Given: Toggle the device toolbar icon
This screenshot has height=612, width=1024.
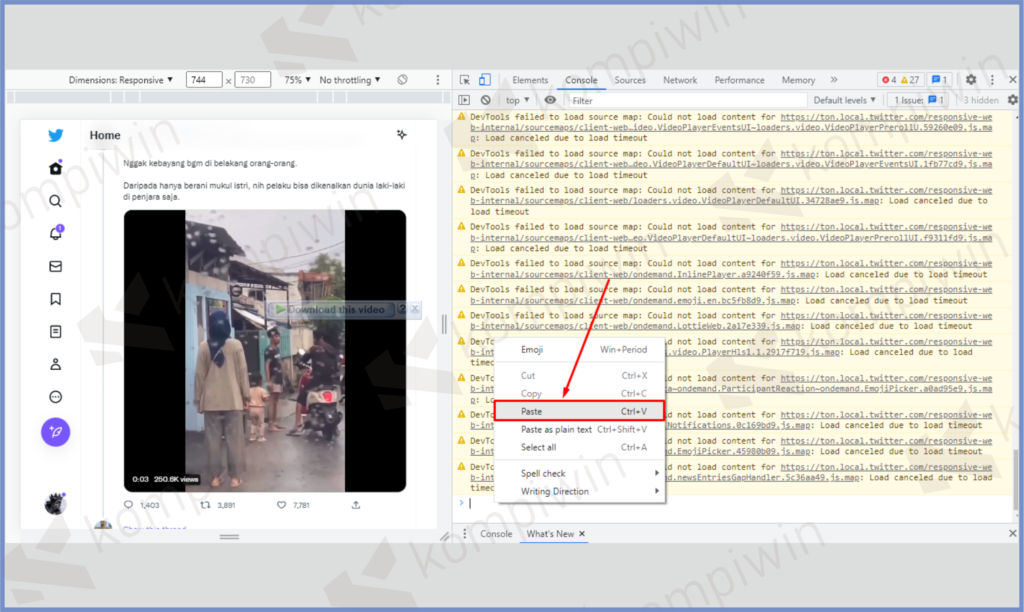Looking at the screenshot, I should pos(485,80).
